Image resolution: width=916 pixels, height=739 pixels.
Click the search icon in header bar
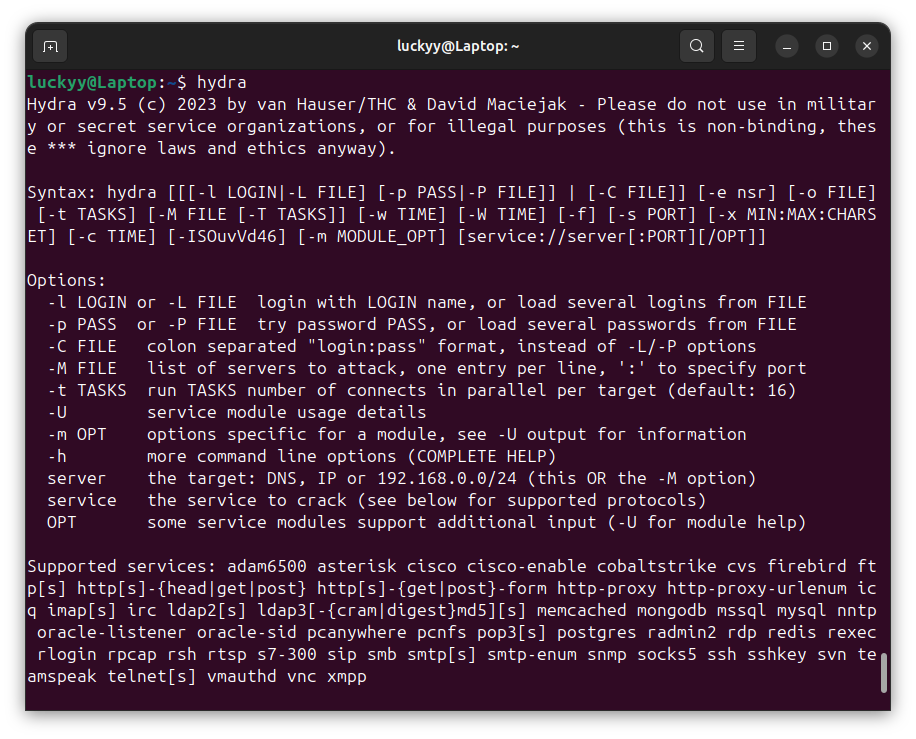coord(696,46)
